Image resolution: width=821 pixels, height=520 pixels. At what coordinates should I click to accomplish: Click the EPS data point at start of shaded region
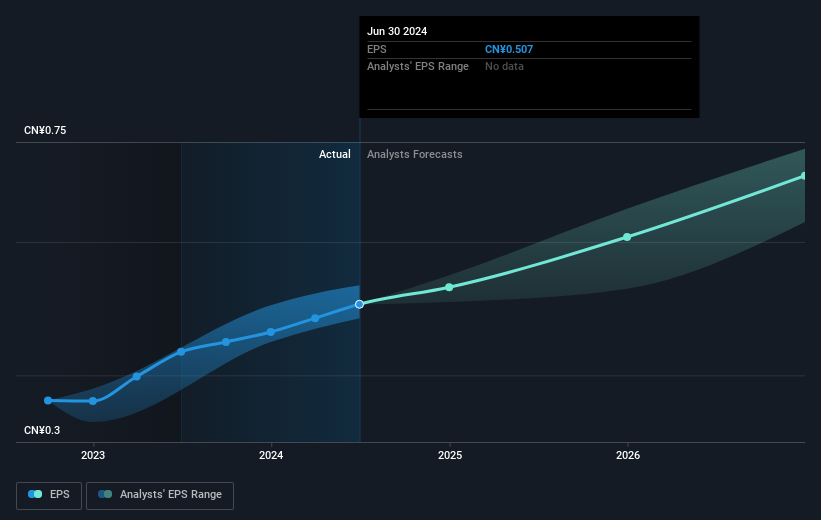point(181,352)
